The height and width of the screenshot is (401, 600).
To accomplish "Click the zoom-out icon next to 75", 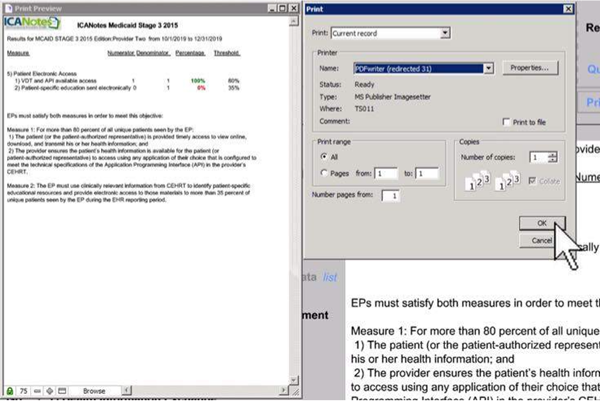I will [37, 391].
